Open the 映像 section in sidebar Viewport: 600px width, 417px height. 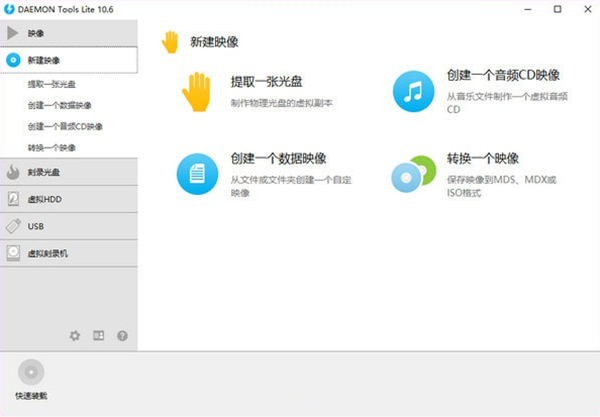coord(69,33)
